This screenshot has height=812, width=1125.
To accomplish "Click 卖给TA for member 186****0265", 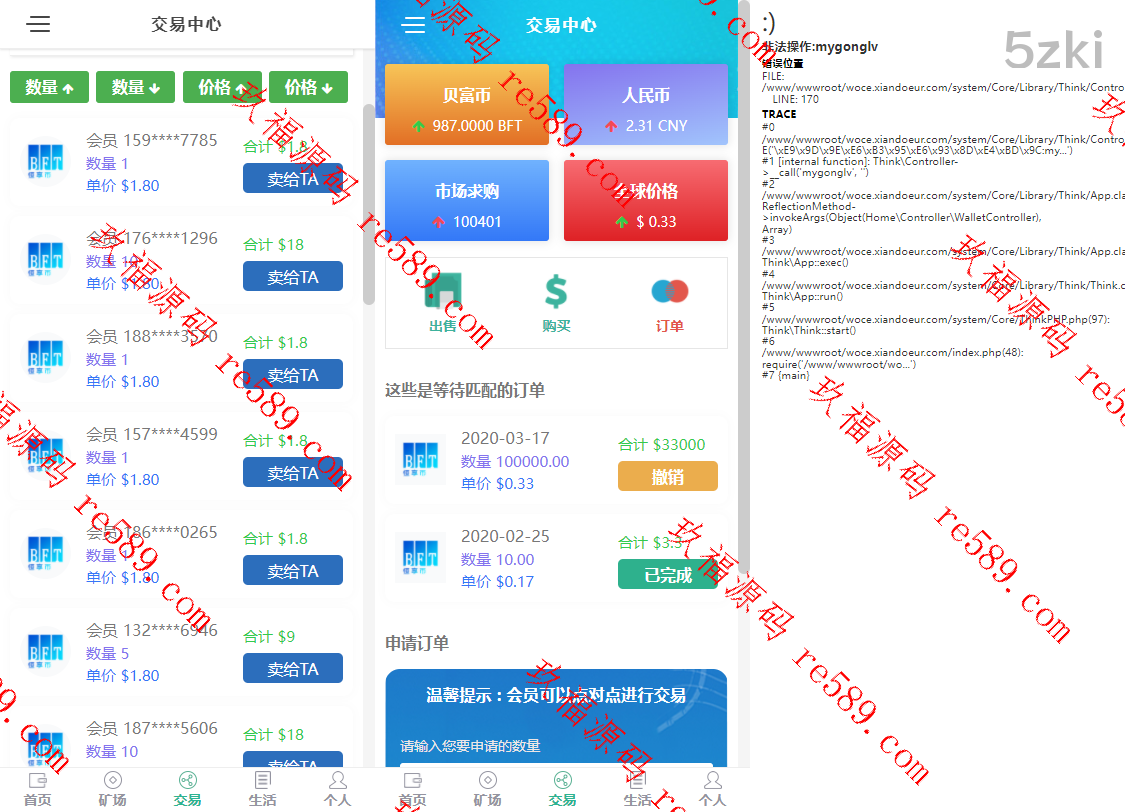I will coord(293,571).
